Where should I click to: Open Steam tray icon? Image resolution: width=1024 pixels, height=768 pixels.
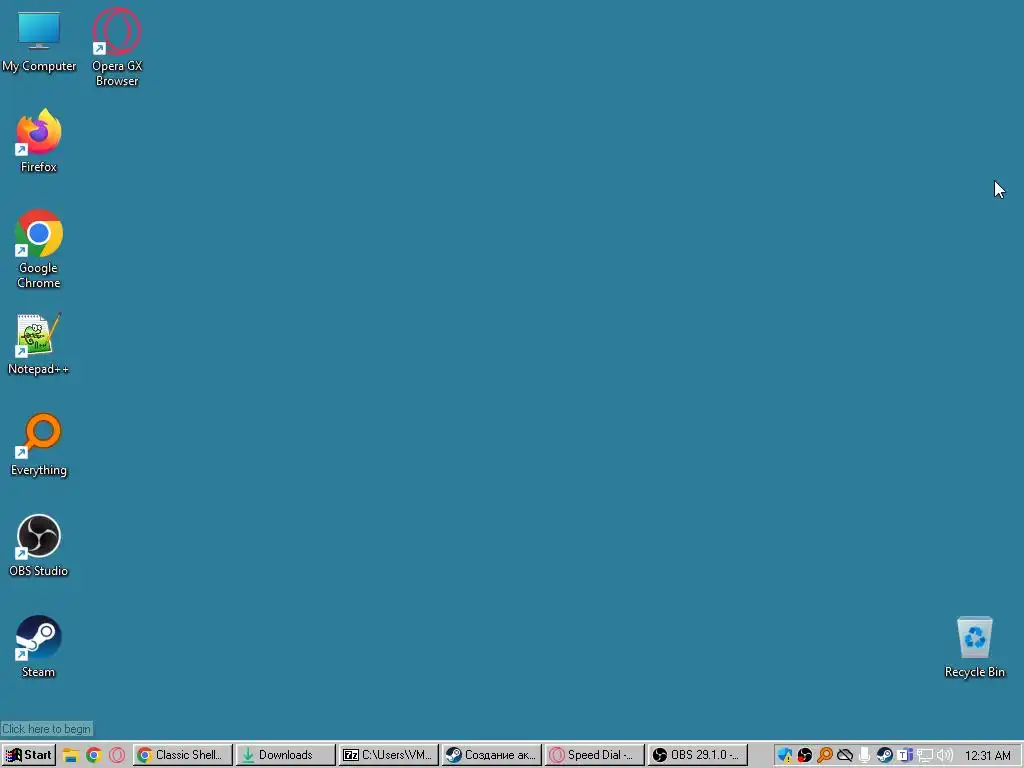(x=885, y=756)
